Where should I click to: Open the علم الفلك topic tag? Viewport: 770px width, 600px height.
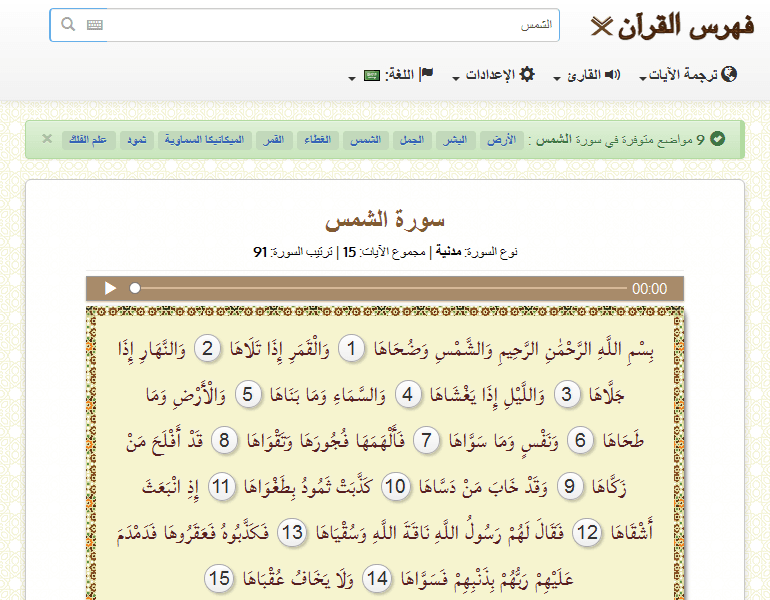(x=87, y=139)
